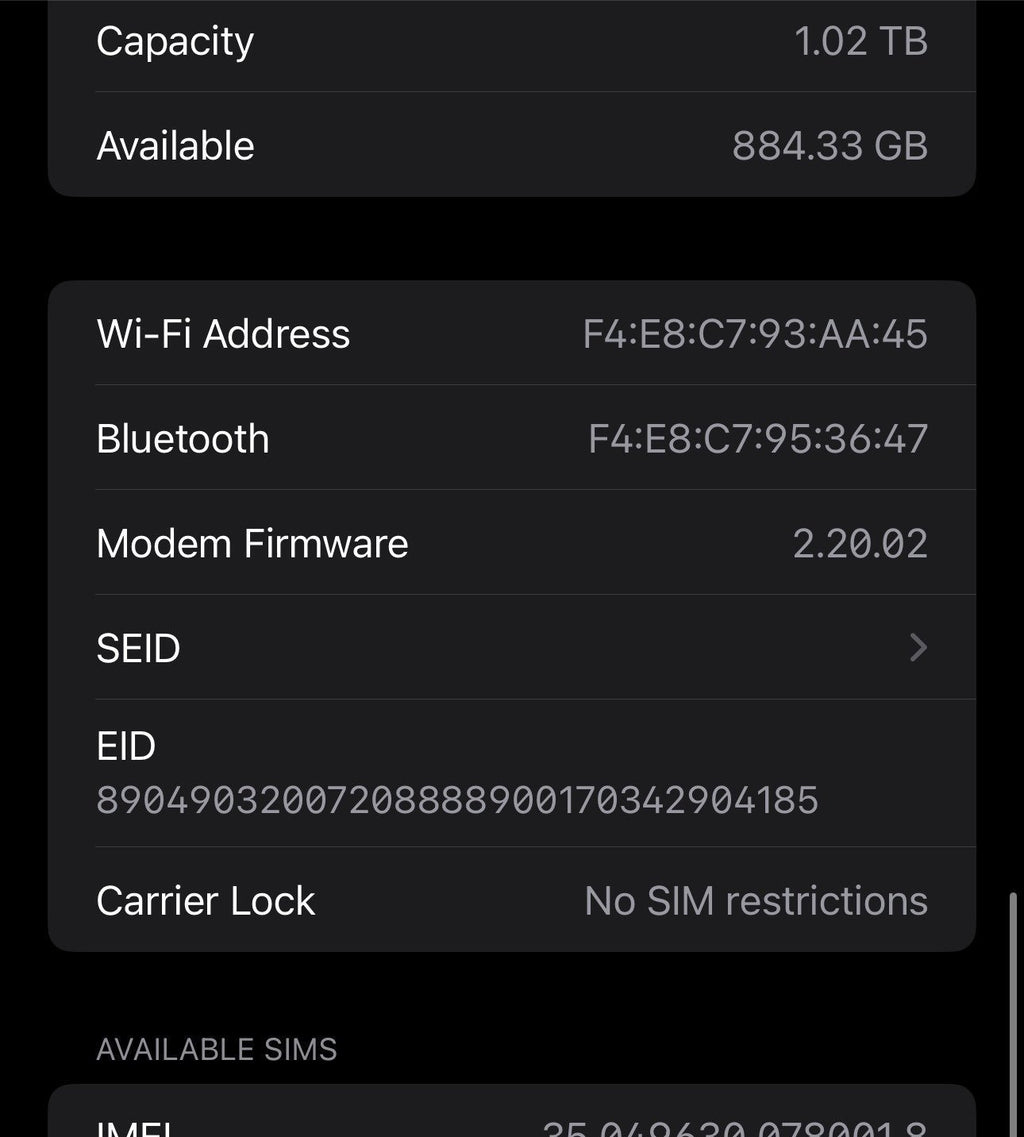
Task: Open the Carrier Lock row
Action: pos(512,900)
